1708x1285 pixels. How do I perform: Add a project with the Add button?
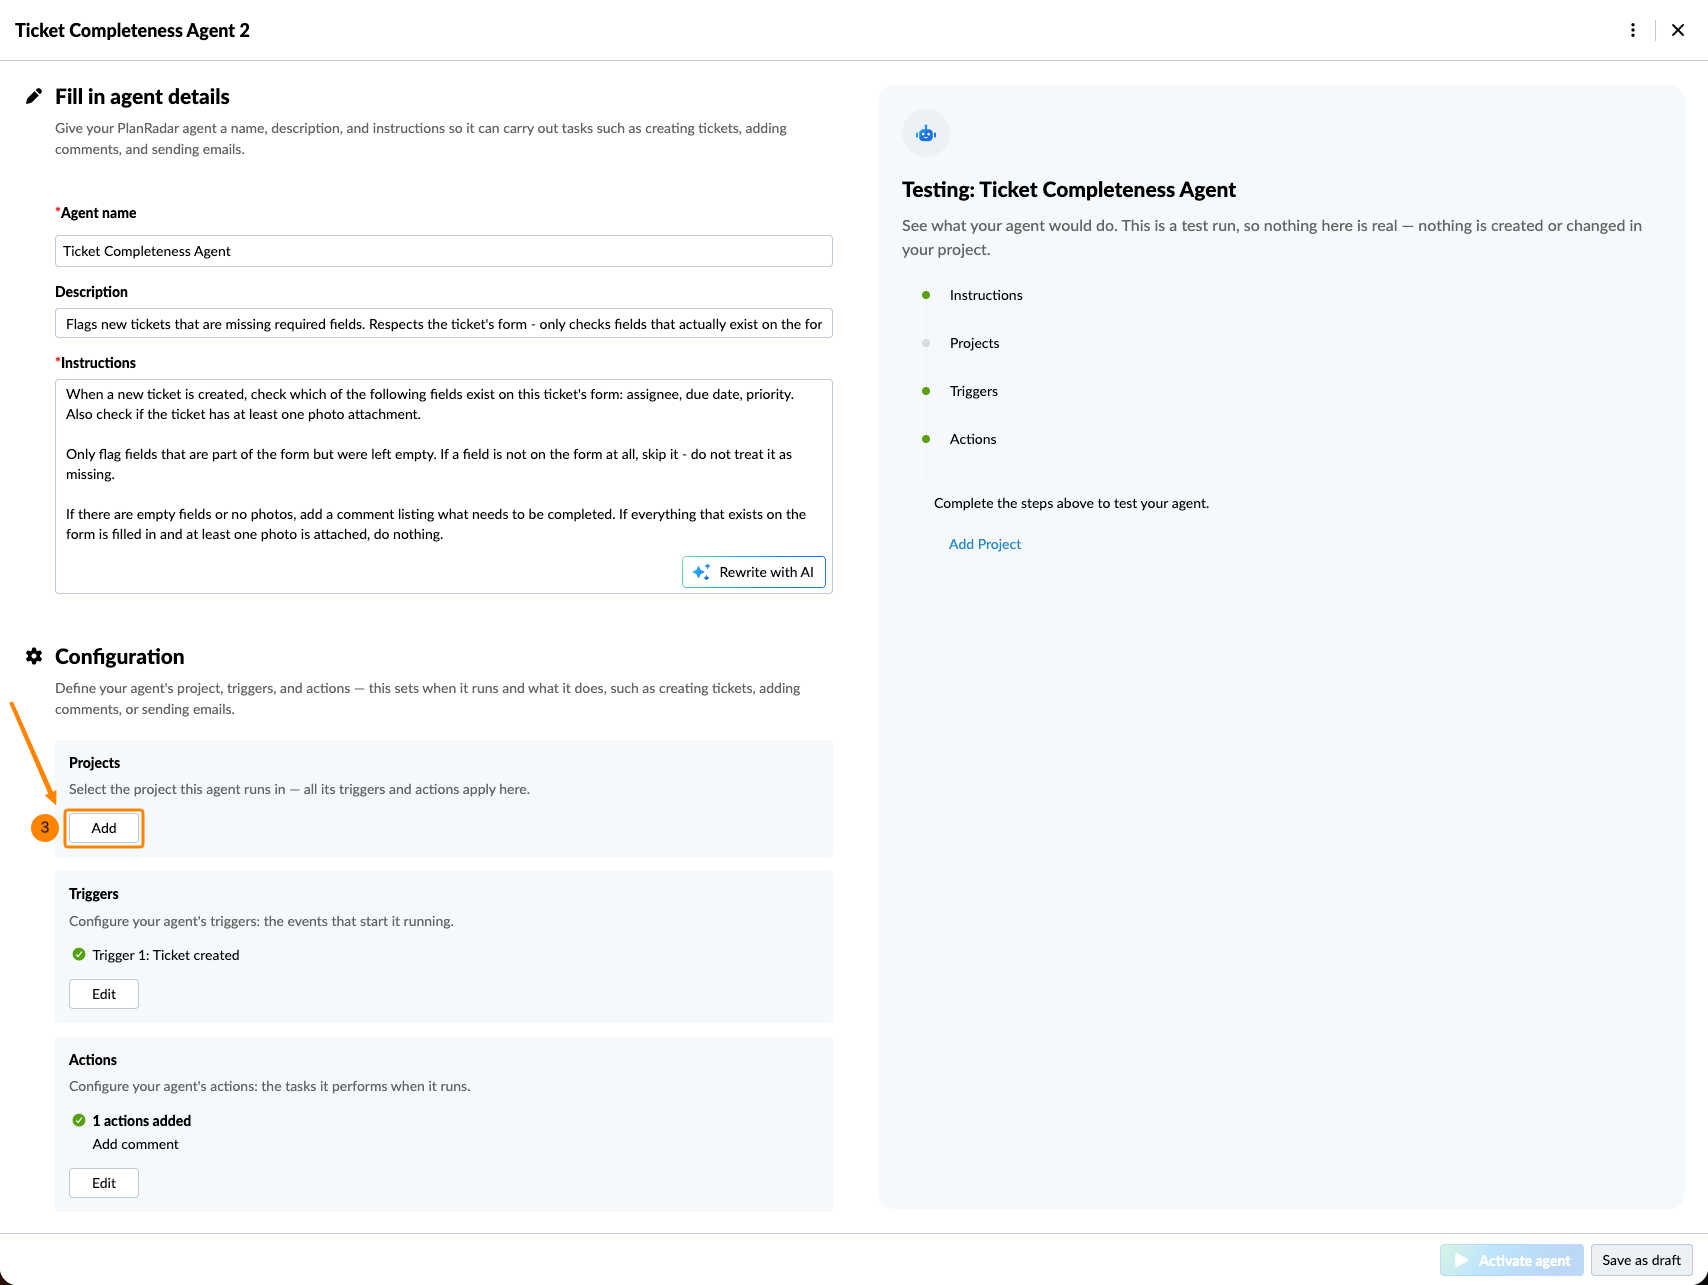point(104,828)
